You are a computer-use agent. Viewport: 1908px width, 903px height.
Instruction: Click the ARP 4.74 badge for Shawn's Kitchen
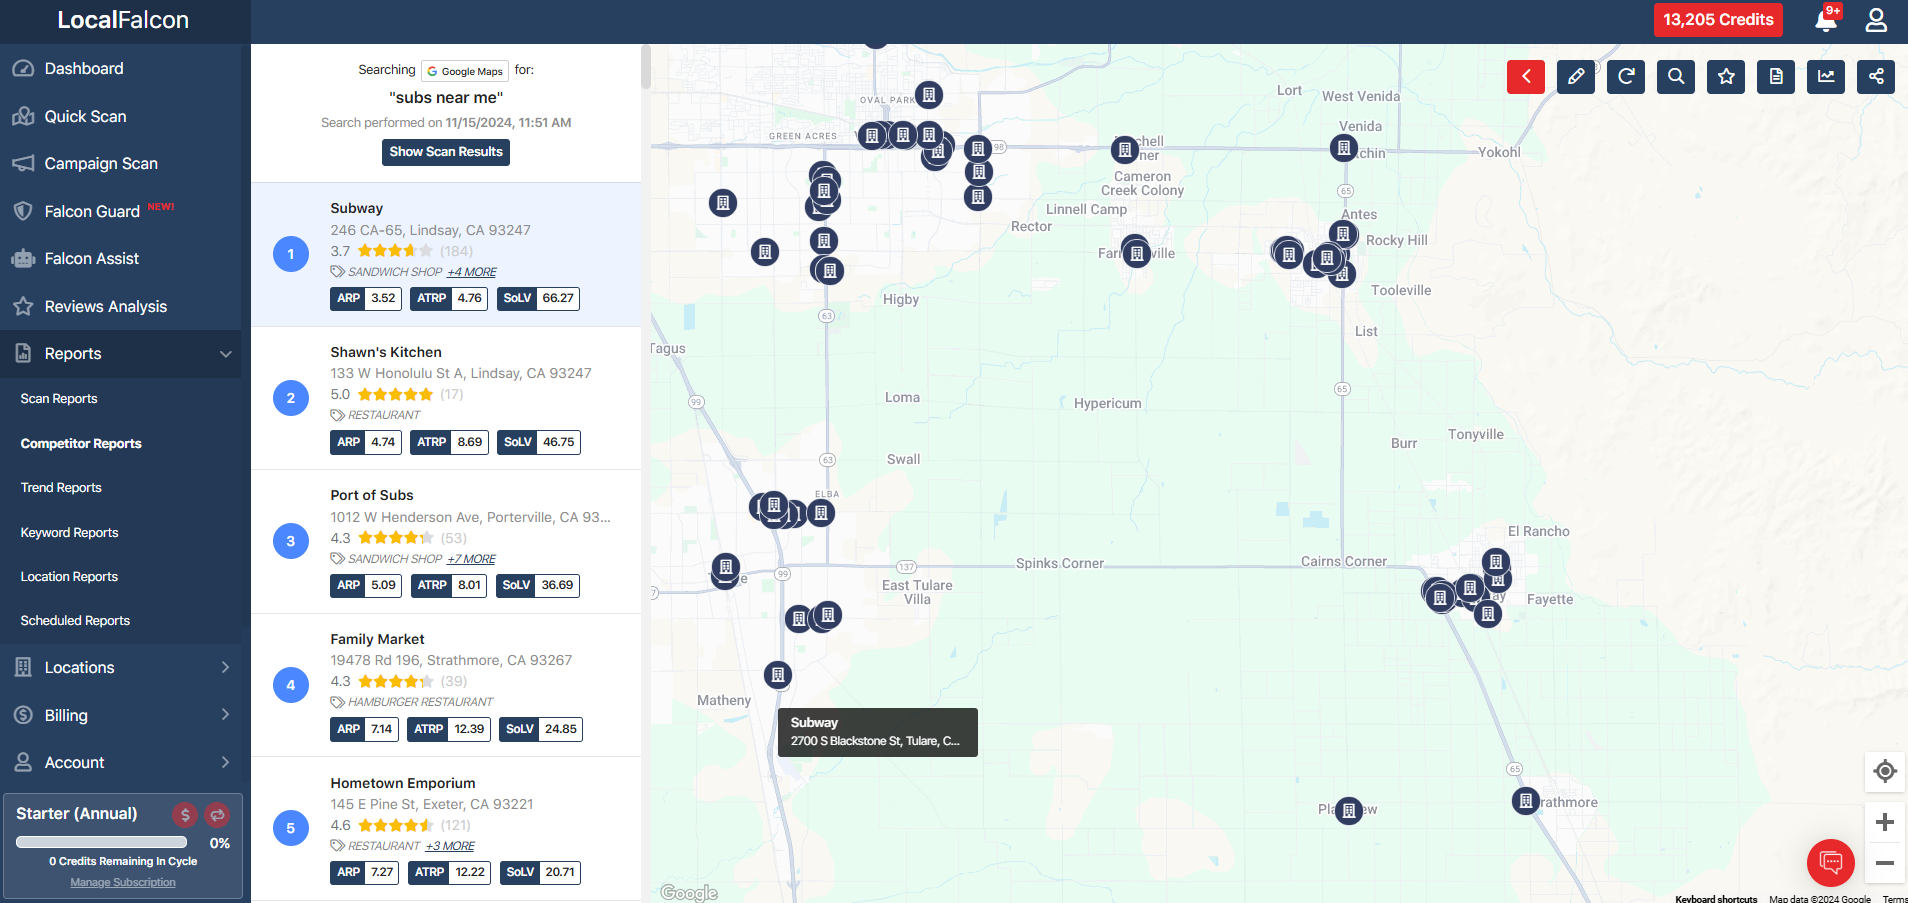click(366, 442)
